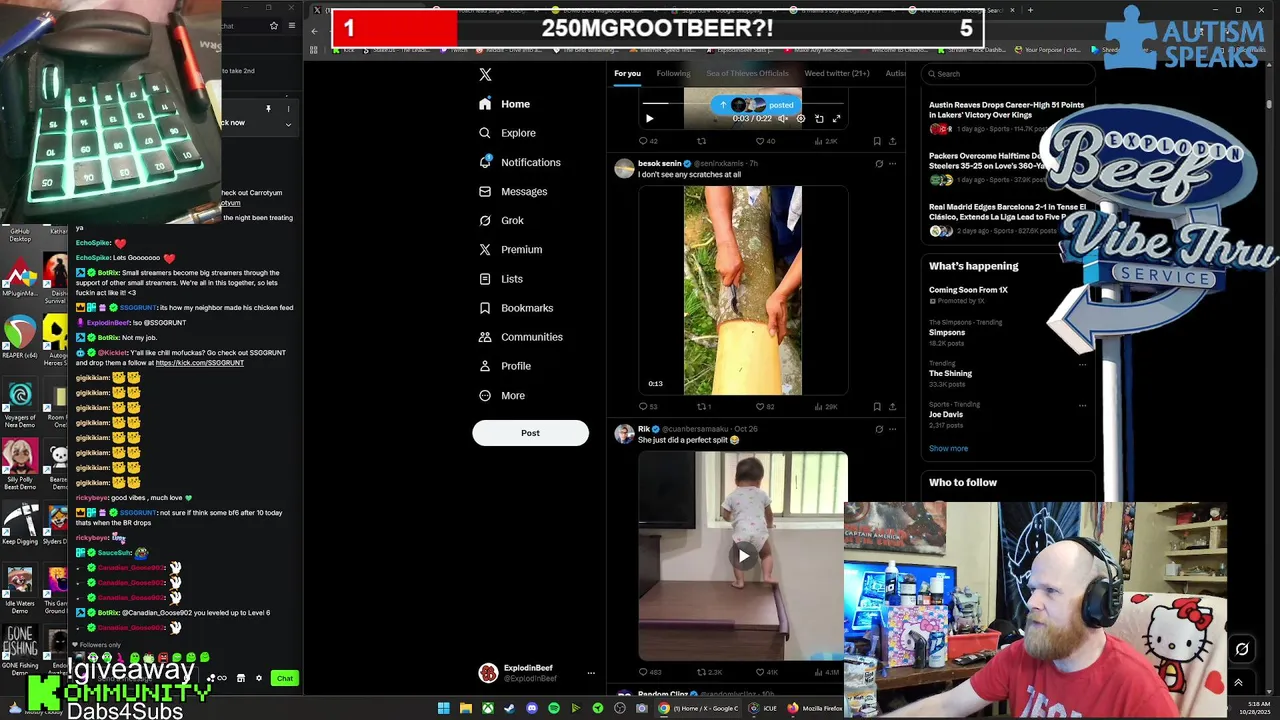Open Explore in the X sidebar
Viewport: 1280px width, 720px height.
tap(507, 133)
